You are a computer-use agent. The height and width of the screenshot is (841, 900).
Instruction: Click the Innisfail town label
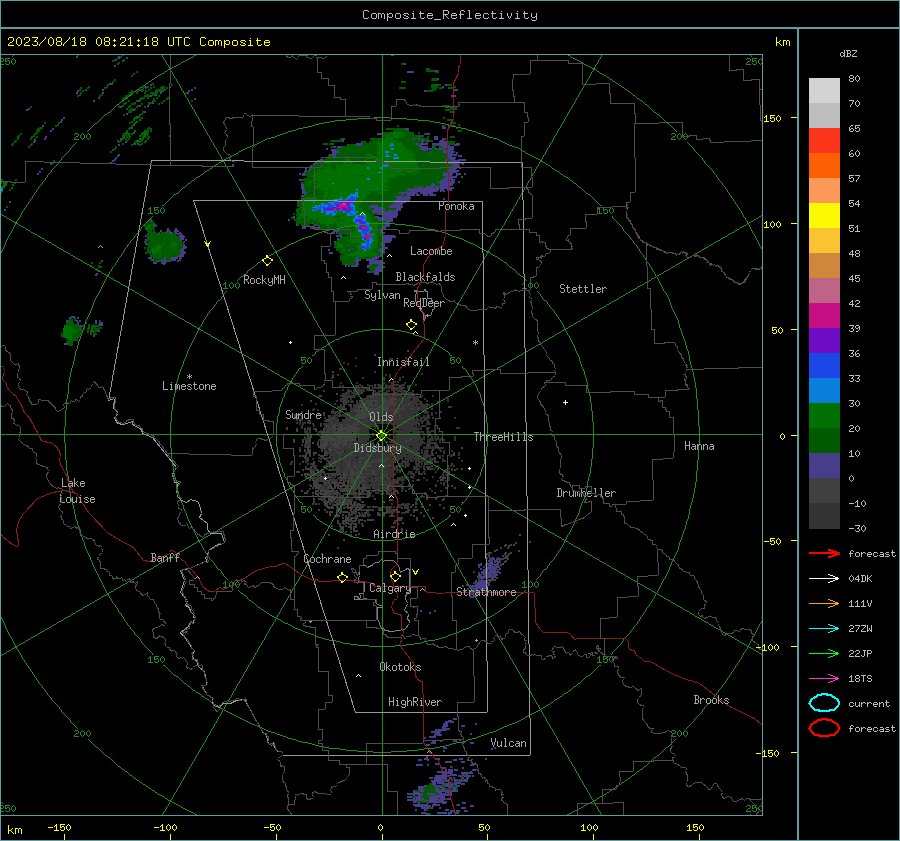[x=403, y=362]
